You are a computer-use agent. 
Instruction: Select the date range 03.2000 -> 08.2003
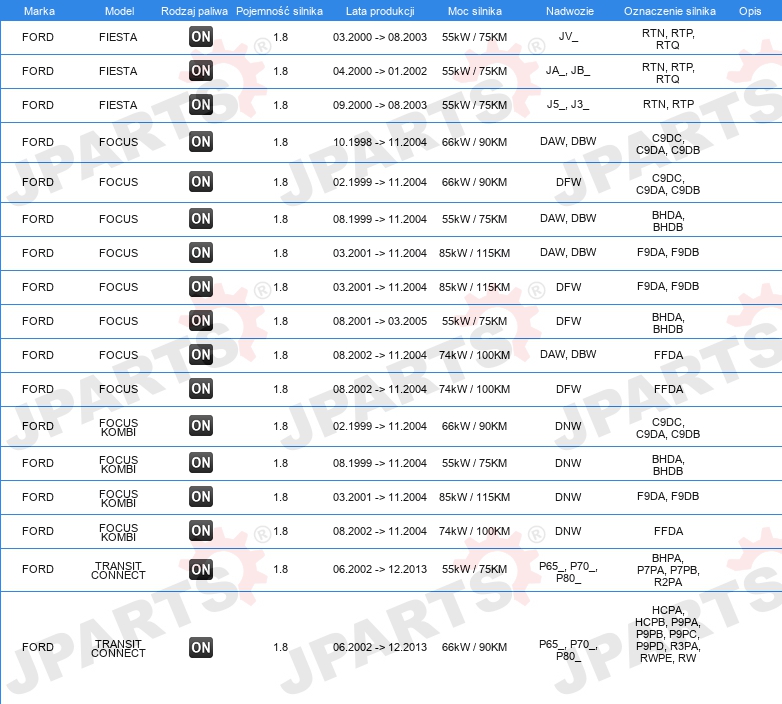[x=380, y=37]
